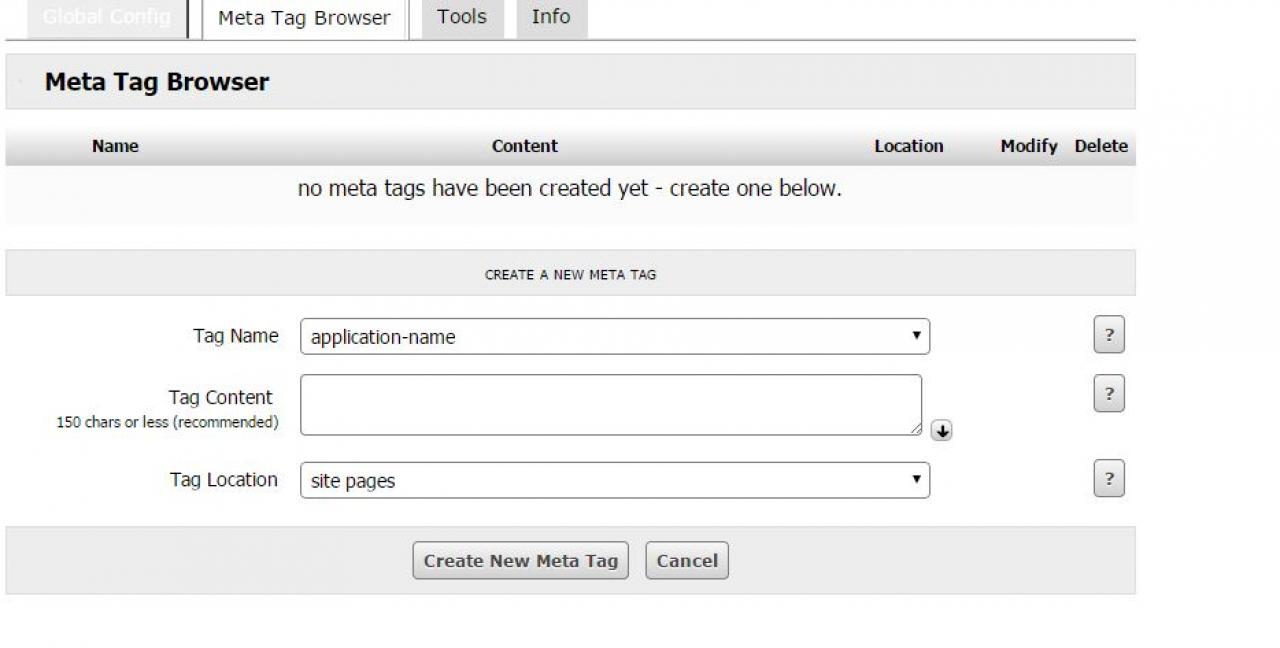The image size is (1280, 648).
Task: Click the Content column header
Action: (x=525, y=146)
